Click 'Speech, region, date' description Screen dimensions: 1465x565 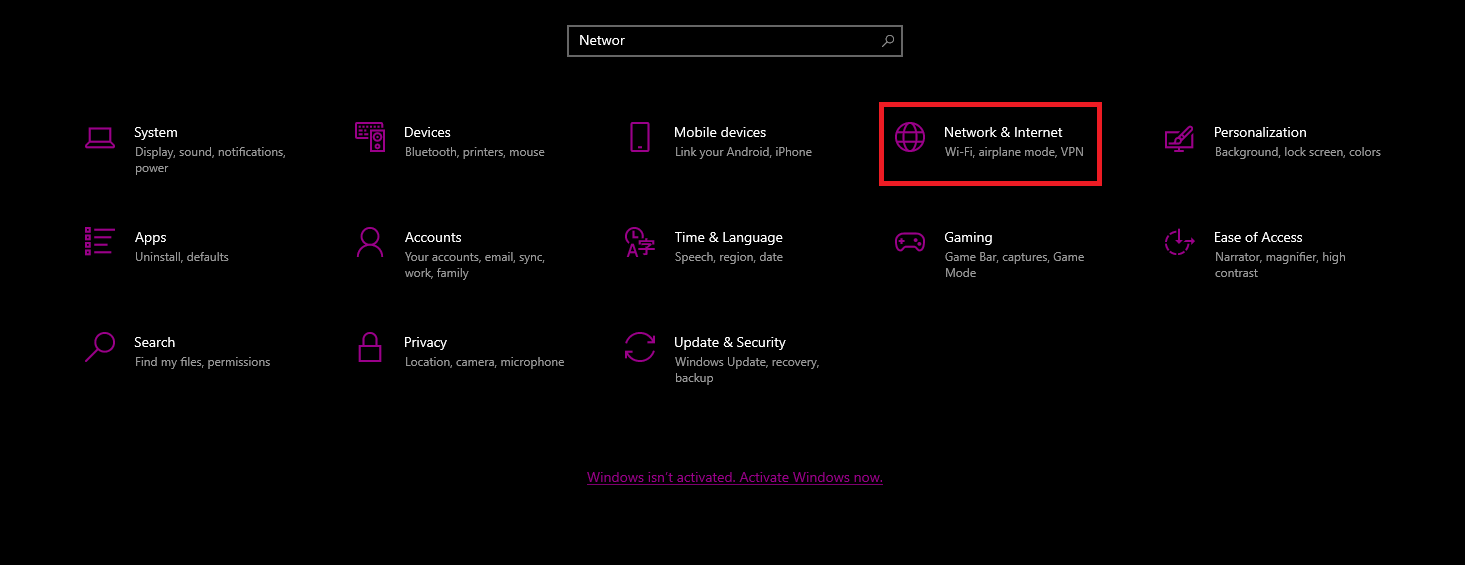pyautogui.click(x=729, y=257)
